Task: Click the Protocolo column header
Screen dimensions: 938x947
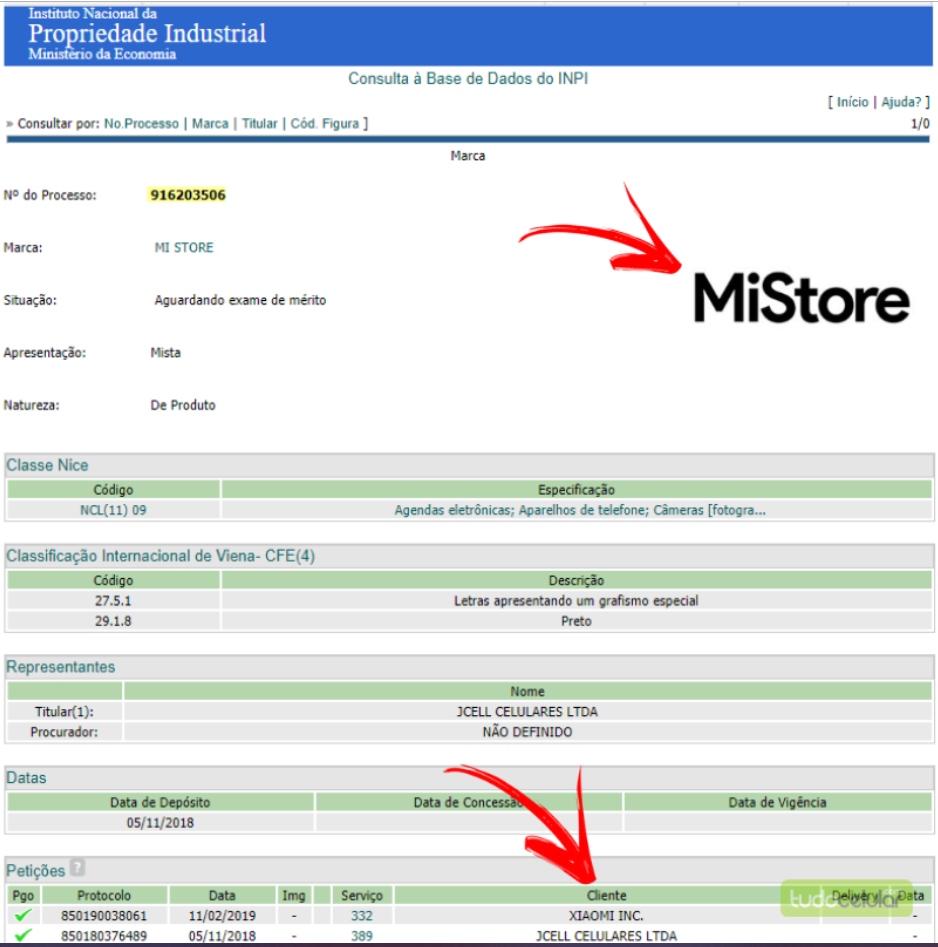Action: (104, 895)
